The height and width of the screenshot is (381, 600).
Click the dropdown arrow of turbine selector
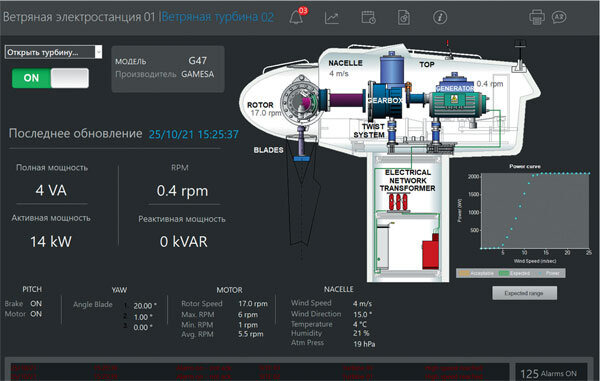tap(98, 52)
